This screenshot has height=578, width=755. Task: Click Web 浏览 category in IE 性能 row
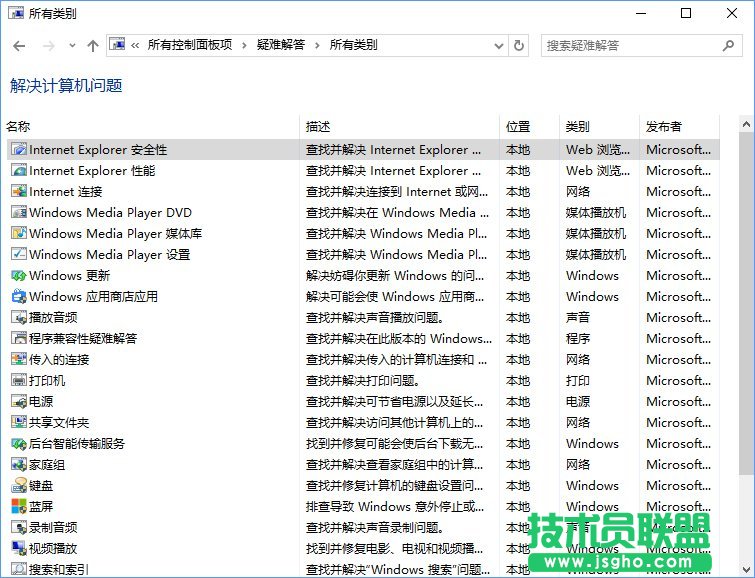click(x=598, y=171)
